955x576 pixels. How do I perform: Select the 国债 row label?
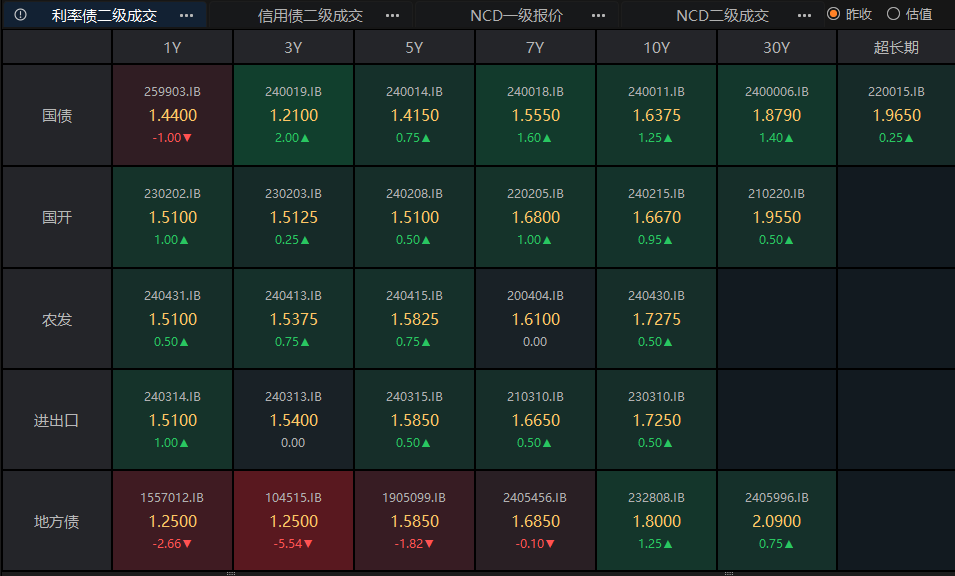point(57,115)
